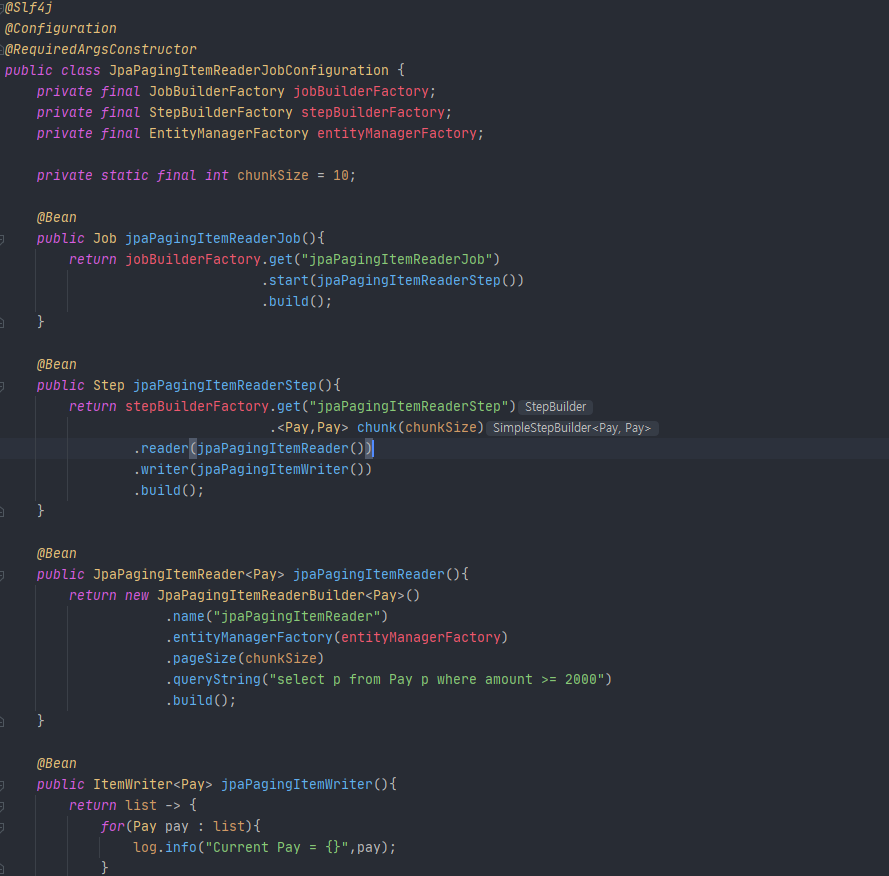Click the .queryString( method call

[217, 679]
